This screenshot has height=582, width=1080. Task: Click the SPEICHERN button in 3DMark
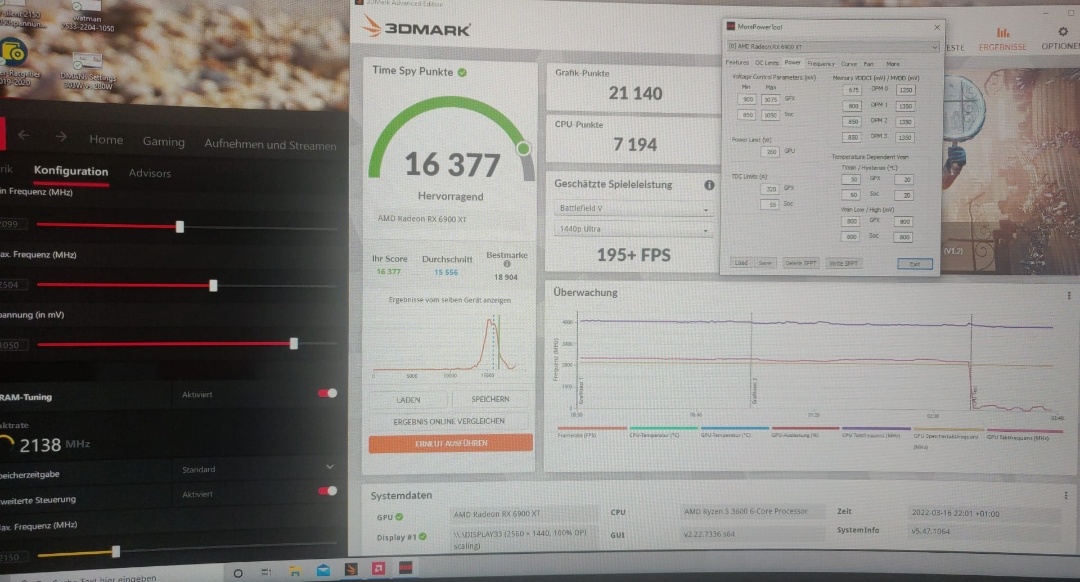pyautogui.click(x=490, y=399)
